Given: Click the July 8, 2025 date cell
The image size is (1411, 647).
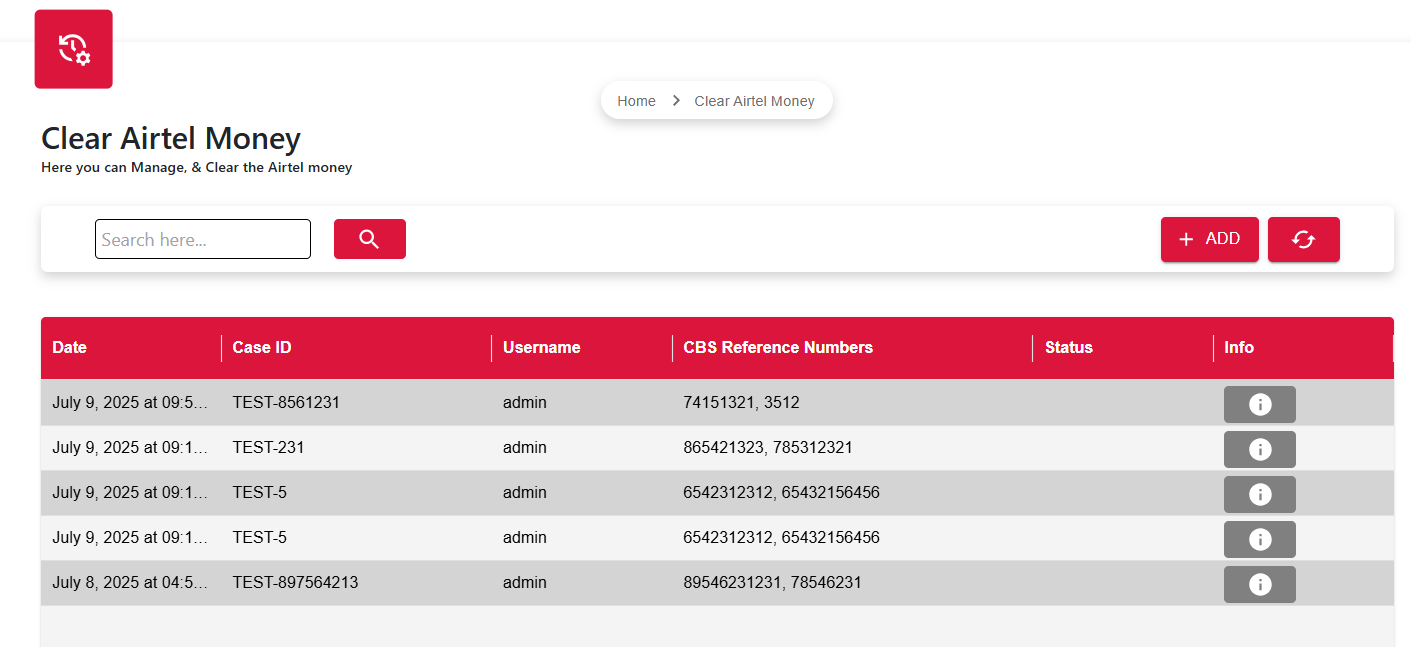Looking at the screenshot, I should tap(130, 582).
